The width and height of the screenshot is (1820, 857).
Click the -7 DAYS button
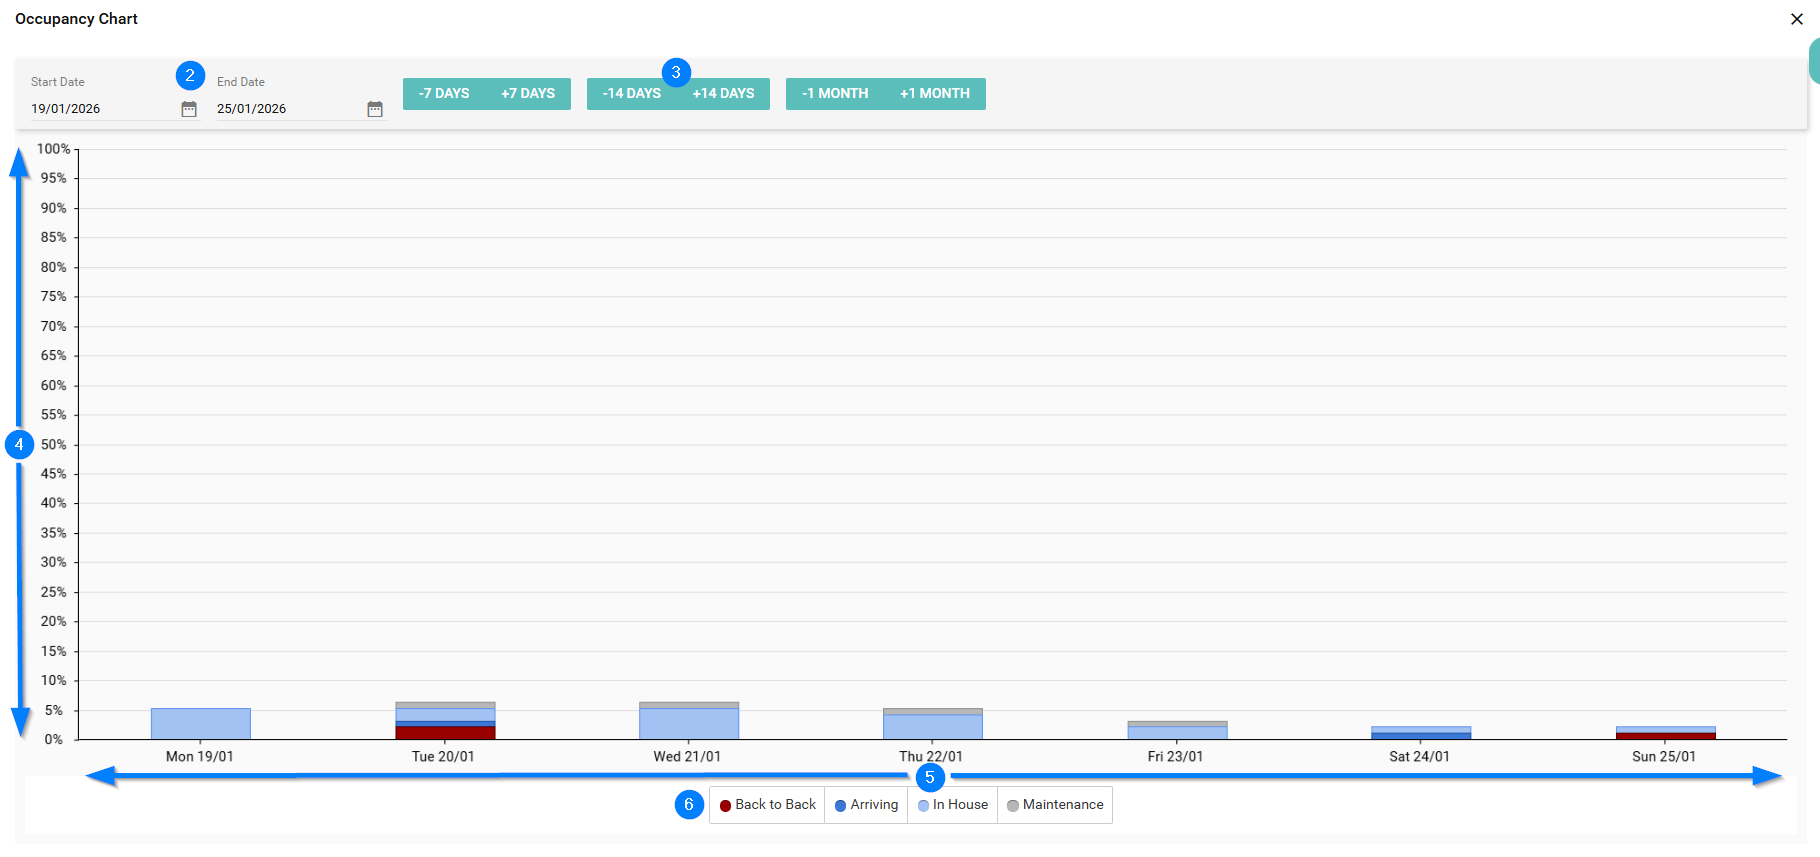(444, 93)
